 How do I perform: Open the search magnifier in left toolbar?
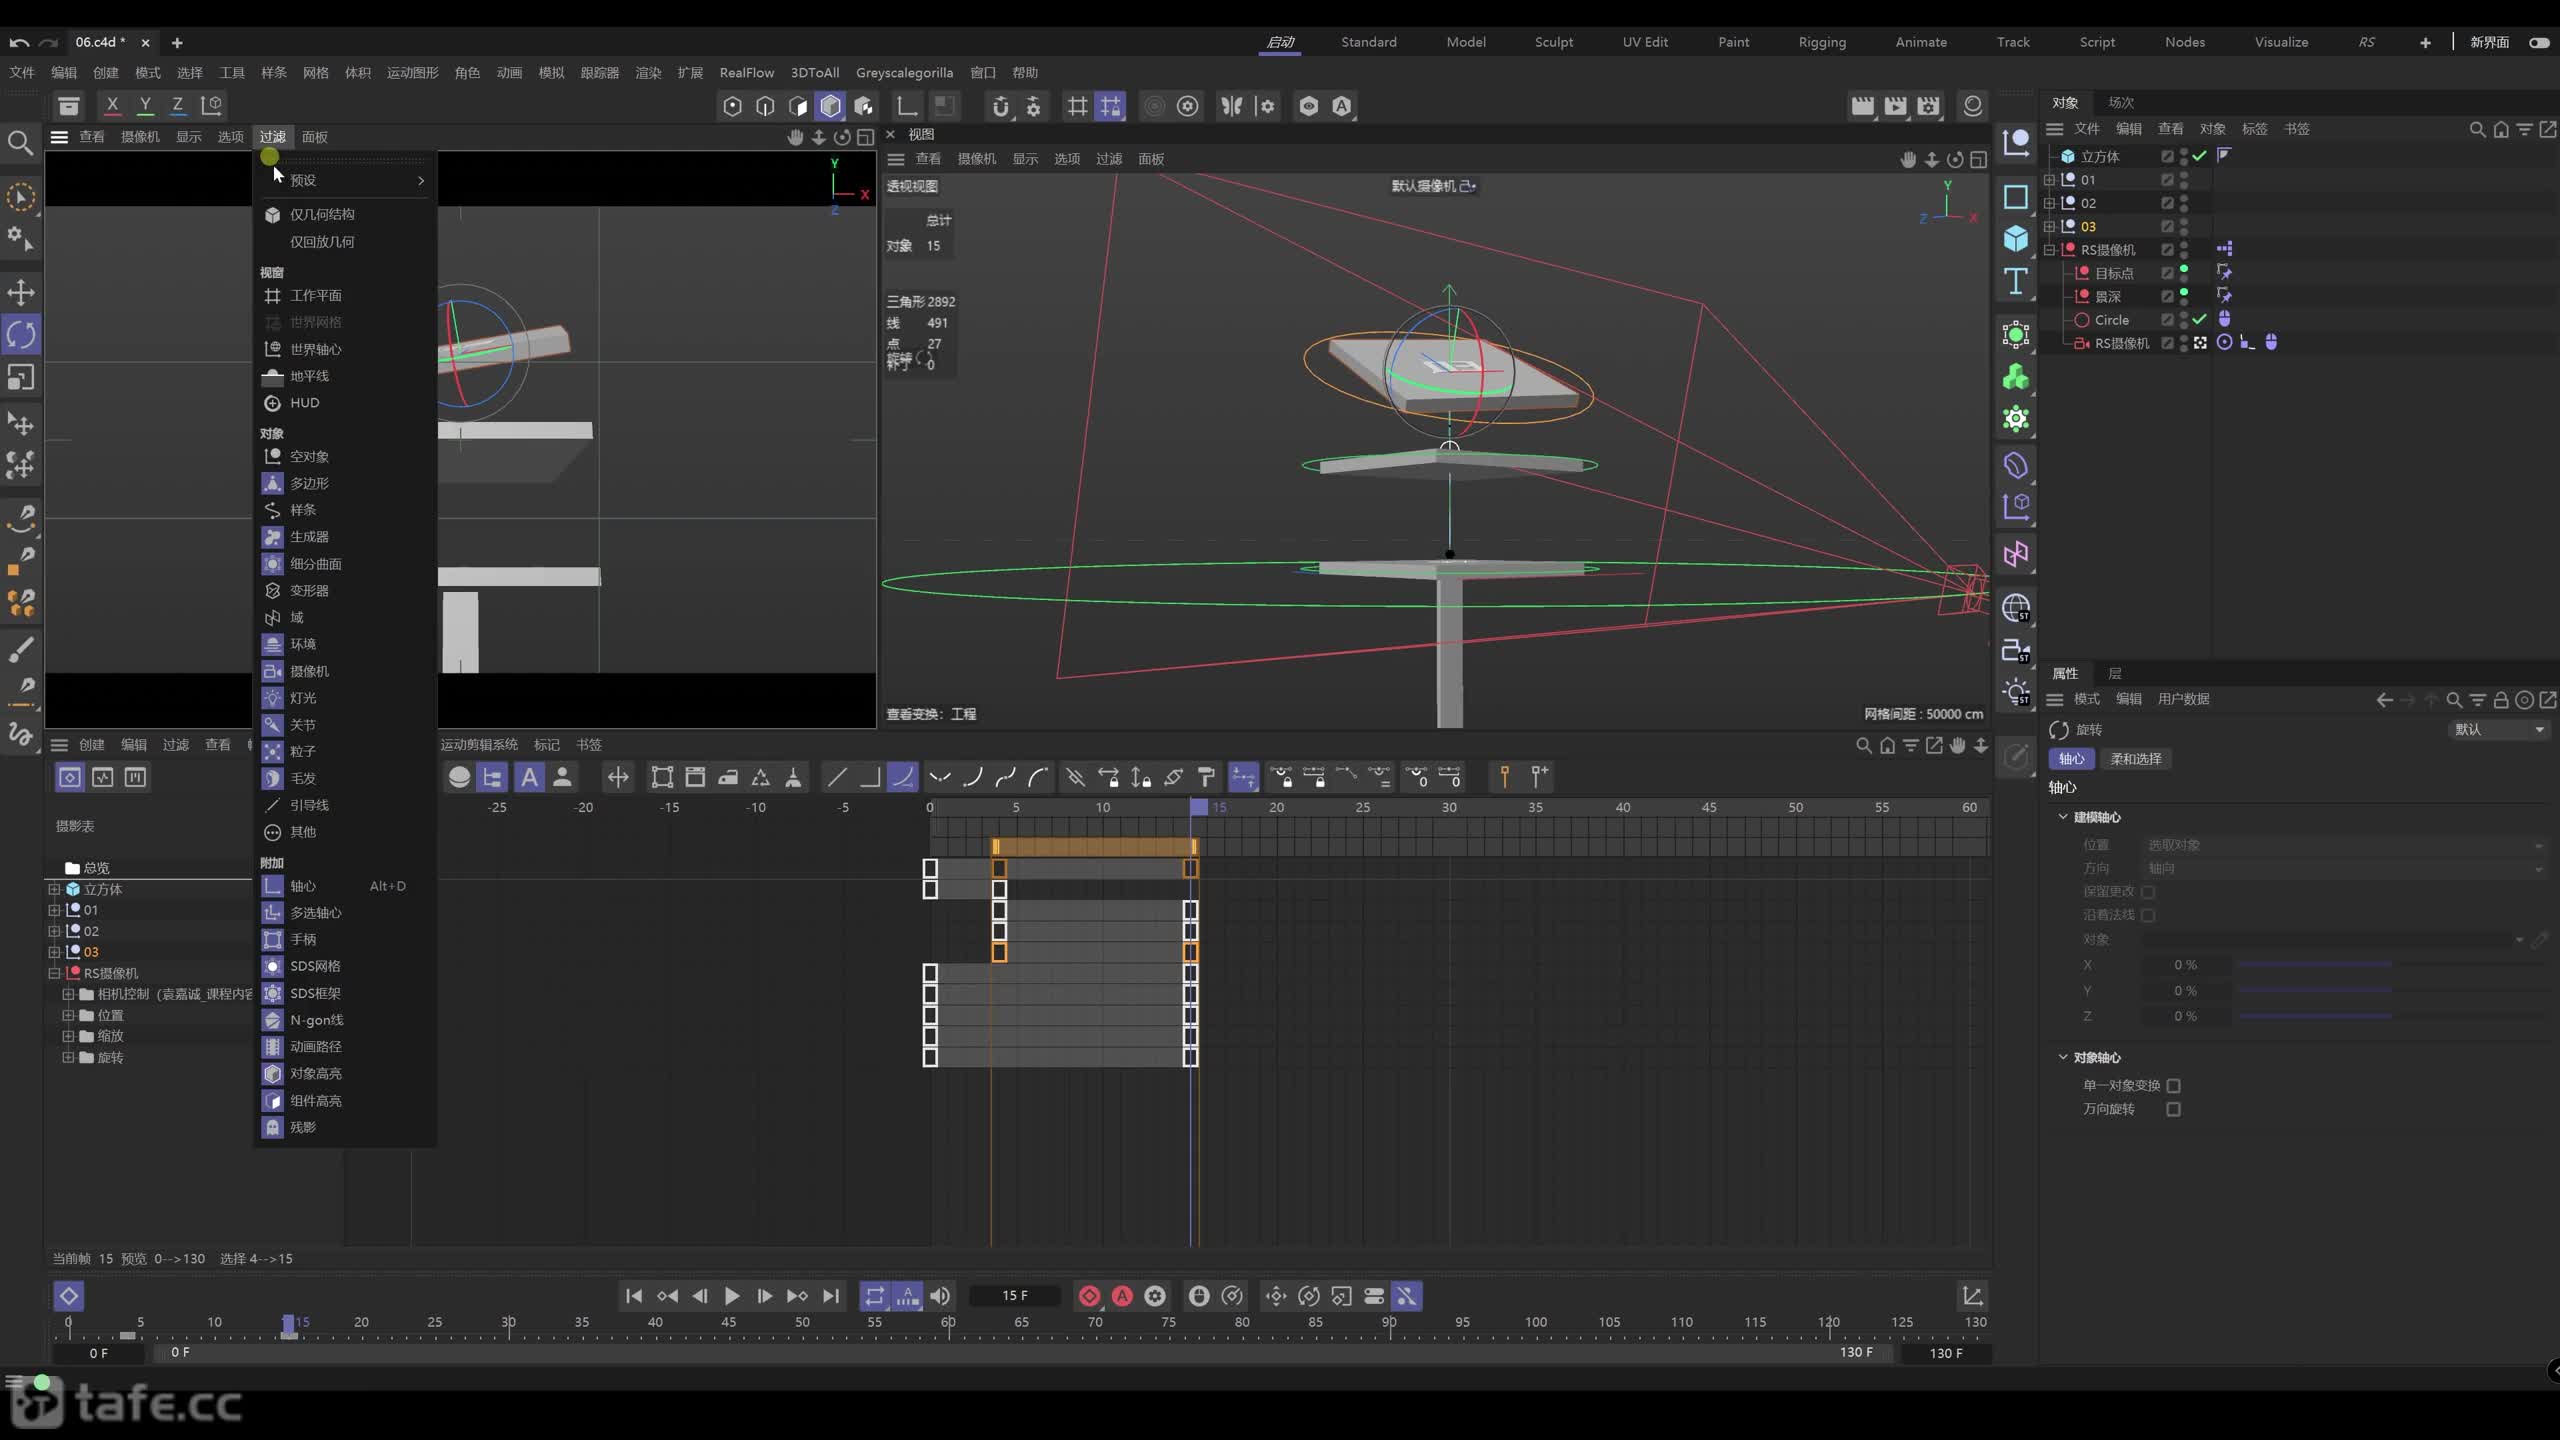(20, 143)
